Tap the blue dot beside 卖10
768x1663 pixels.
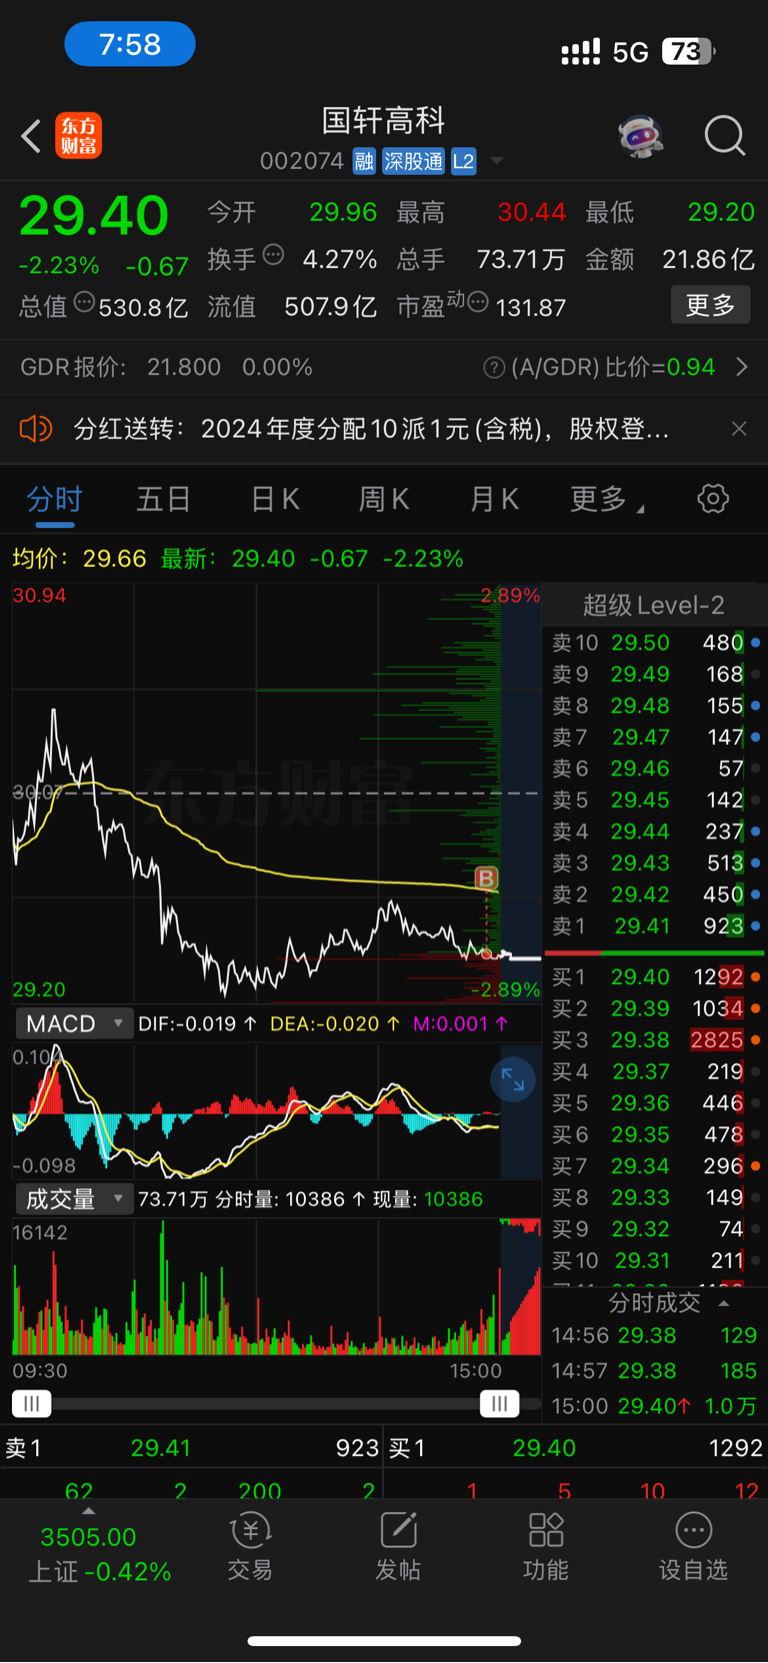coord(756,643)
